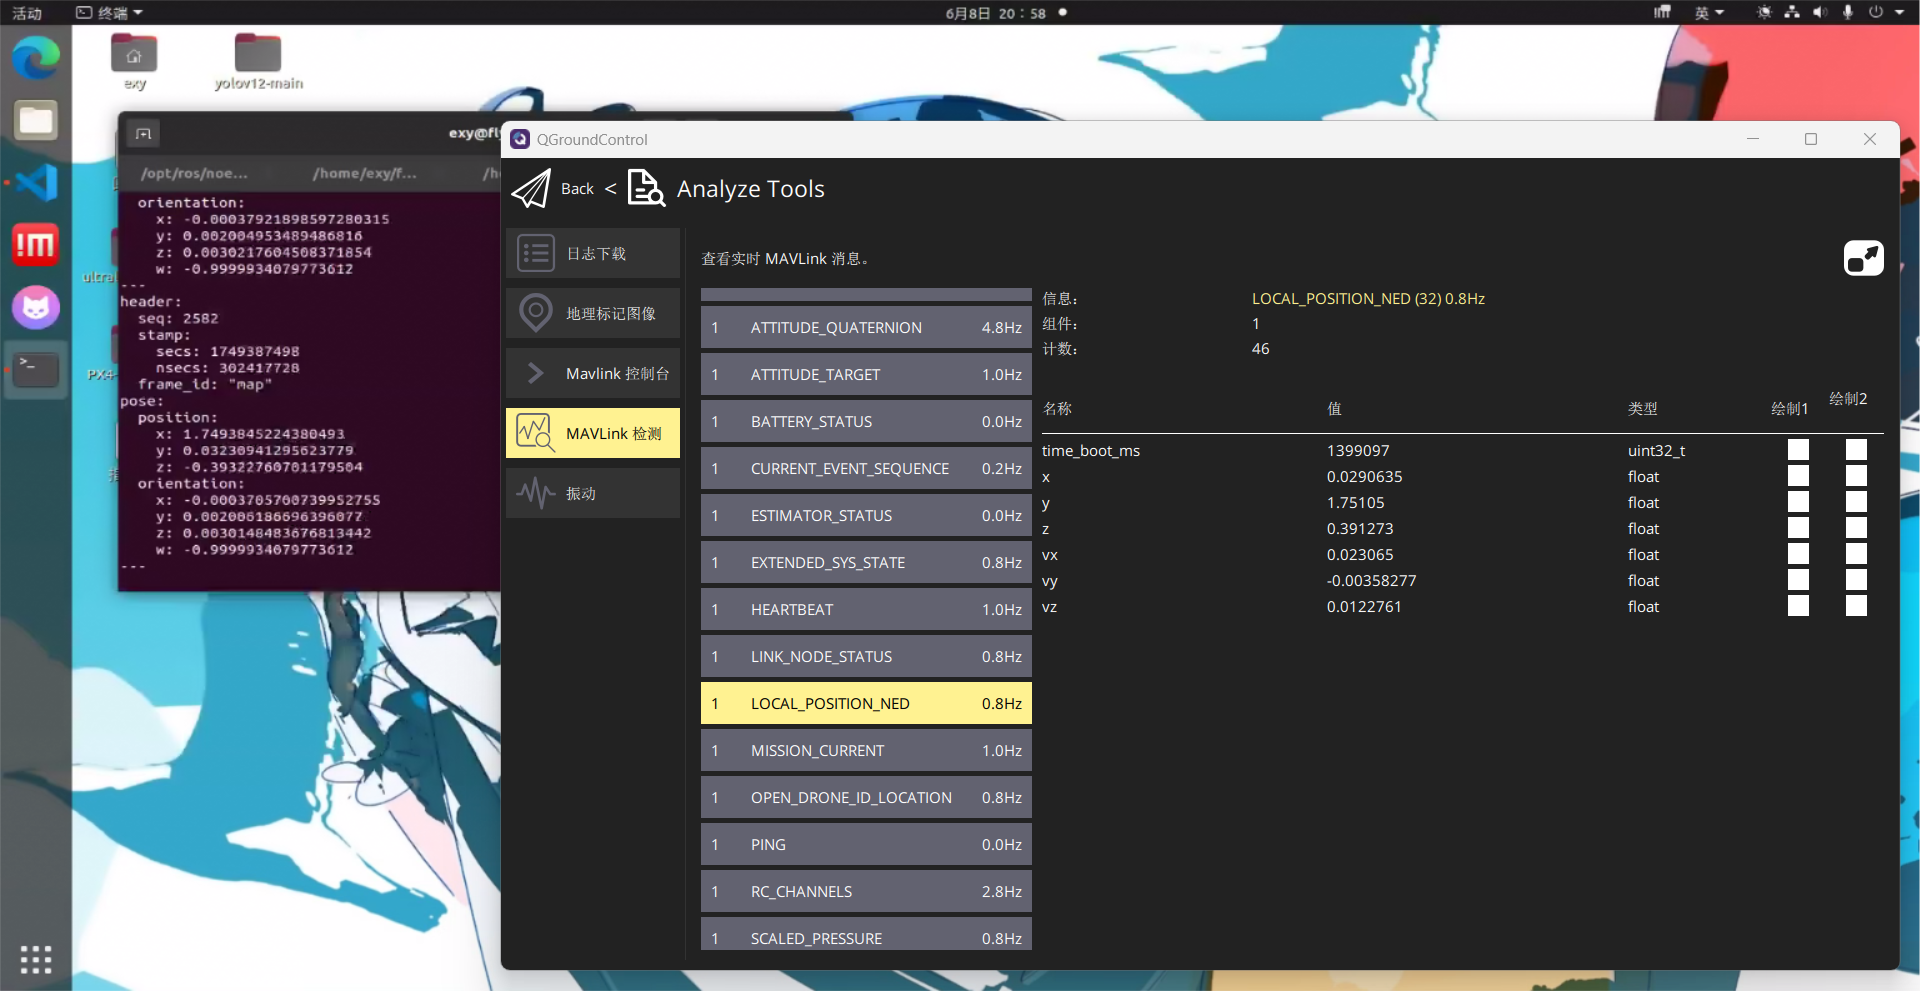Select the LOCAL_POSITION_NED message row
The width and height of the screenshot is (1920, 991).
click(866, 703)
